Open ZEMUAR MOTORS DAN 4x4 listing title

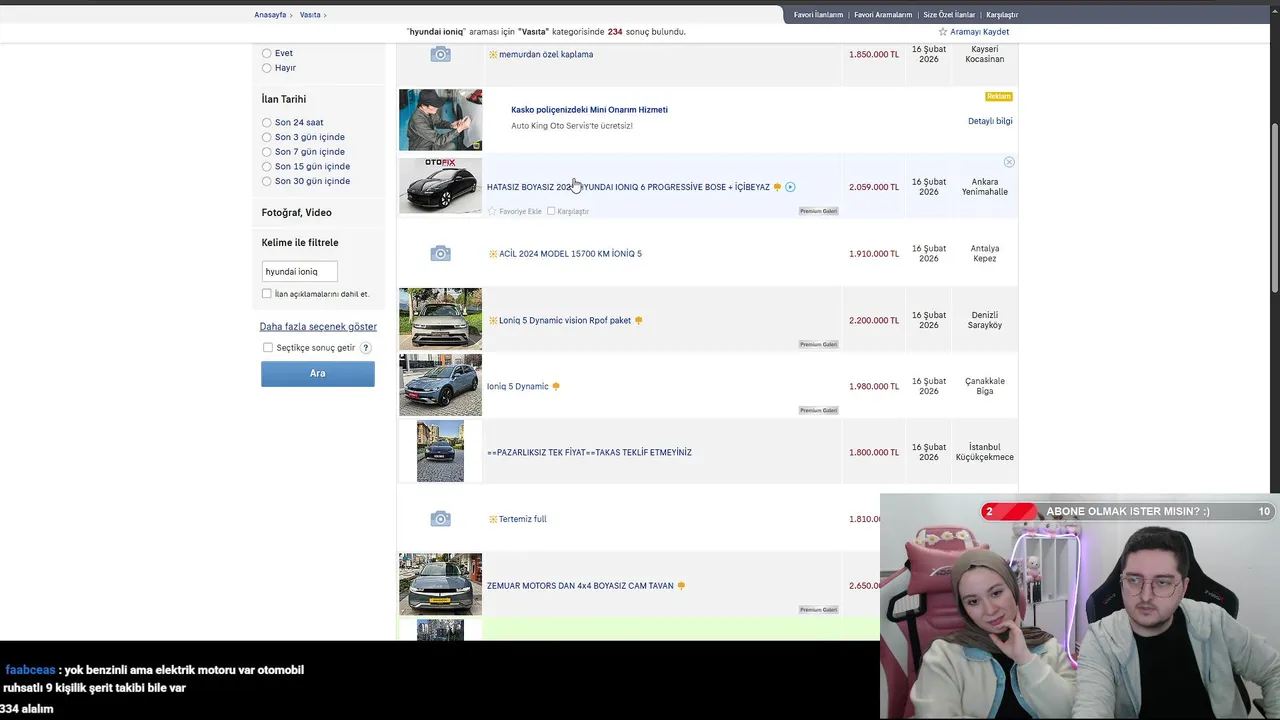click(580, 586)
